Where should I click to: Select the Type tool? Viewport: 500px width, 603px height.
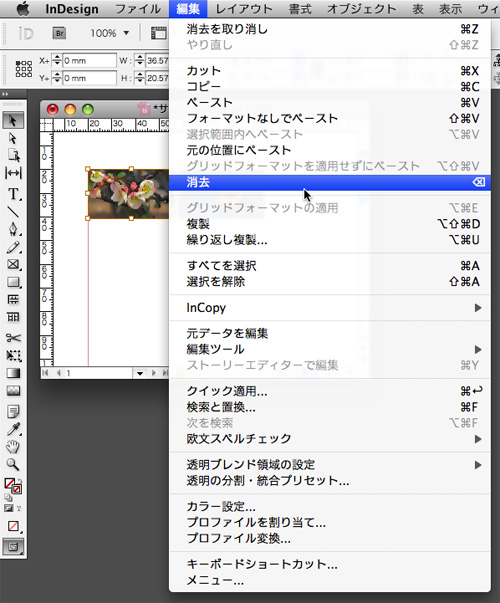pyautogui.click(x=13, y=193)
